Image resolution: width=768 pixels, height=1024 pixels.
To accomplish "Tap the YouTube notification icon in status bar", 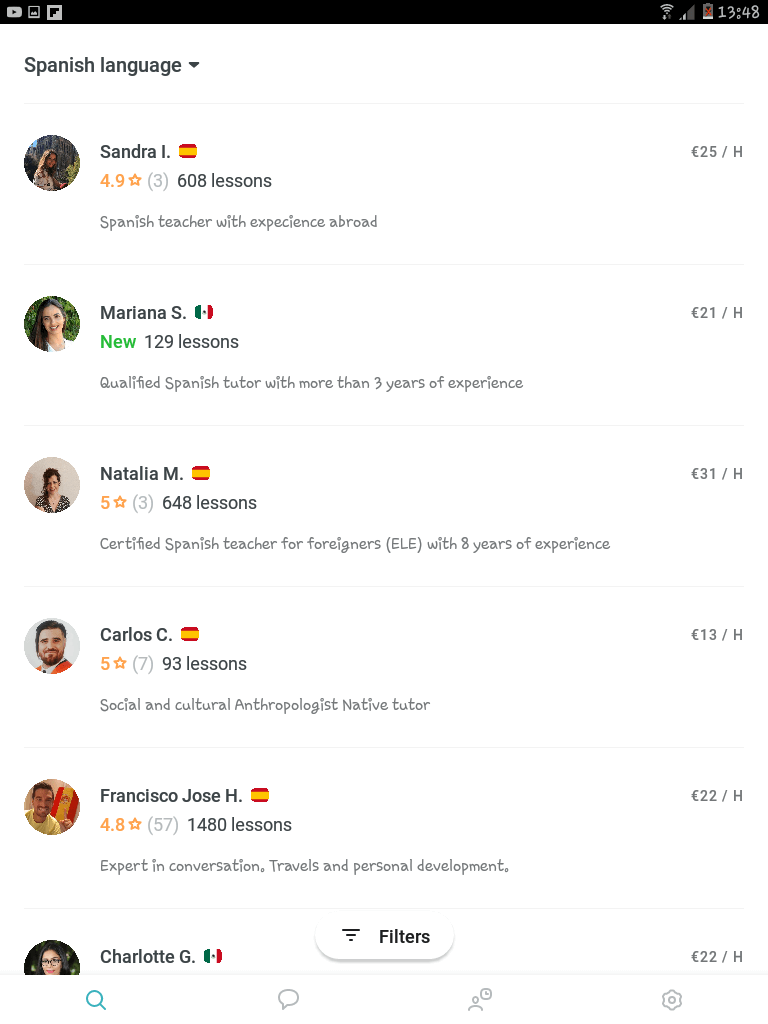I will pos(14,12).
